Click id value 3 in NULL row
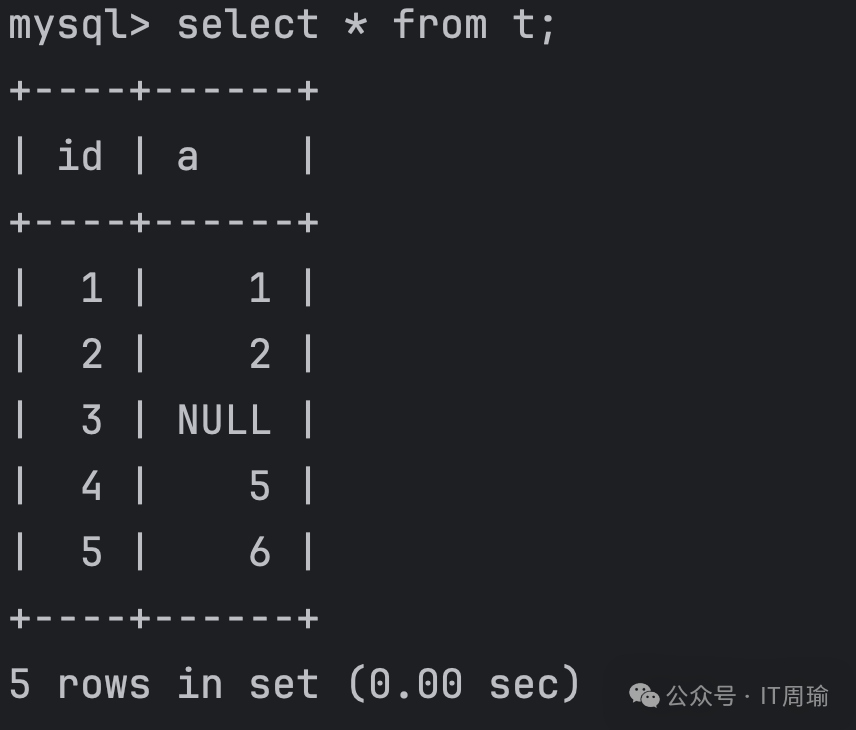Viewport: 856px width, 730px height. pyautogui.click(x=91, y=420)
